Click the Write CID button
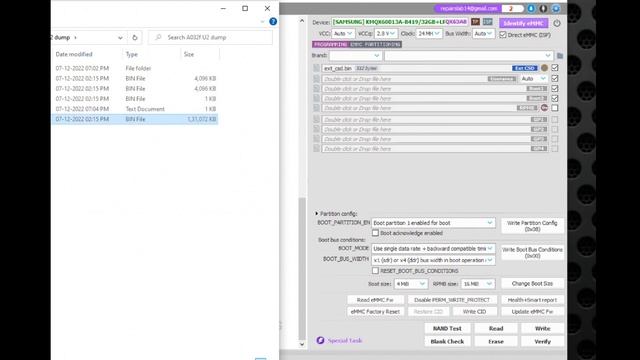The height and width of the screenshot is (360, 640). (x=474, y=311)
